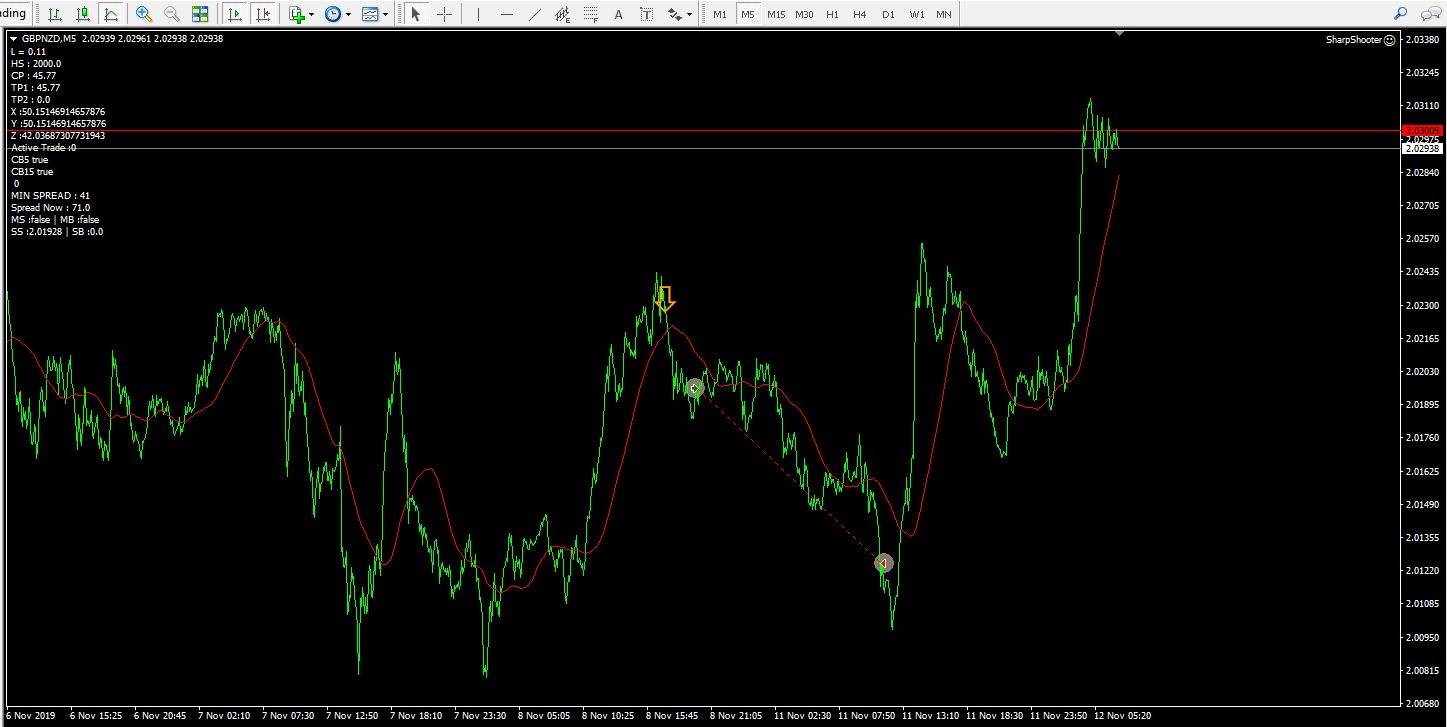Screen dimensions: 1447x727
Task: Click the red price label on scale
Action: pyautogui.click(x=1421, y=131)
